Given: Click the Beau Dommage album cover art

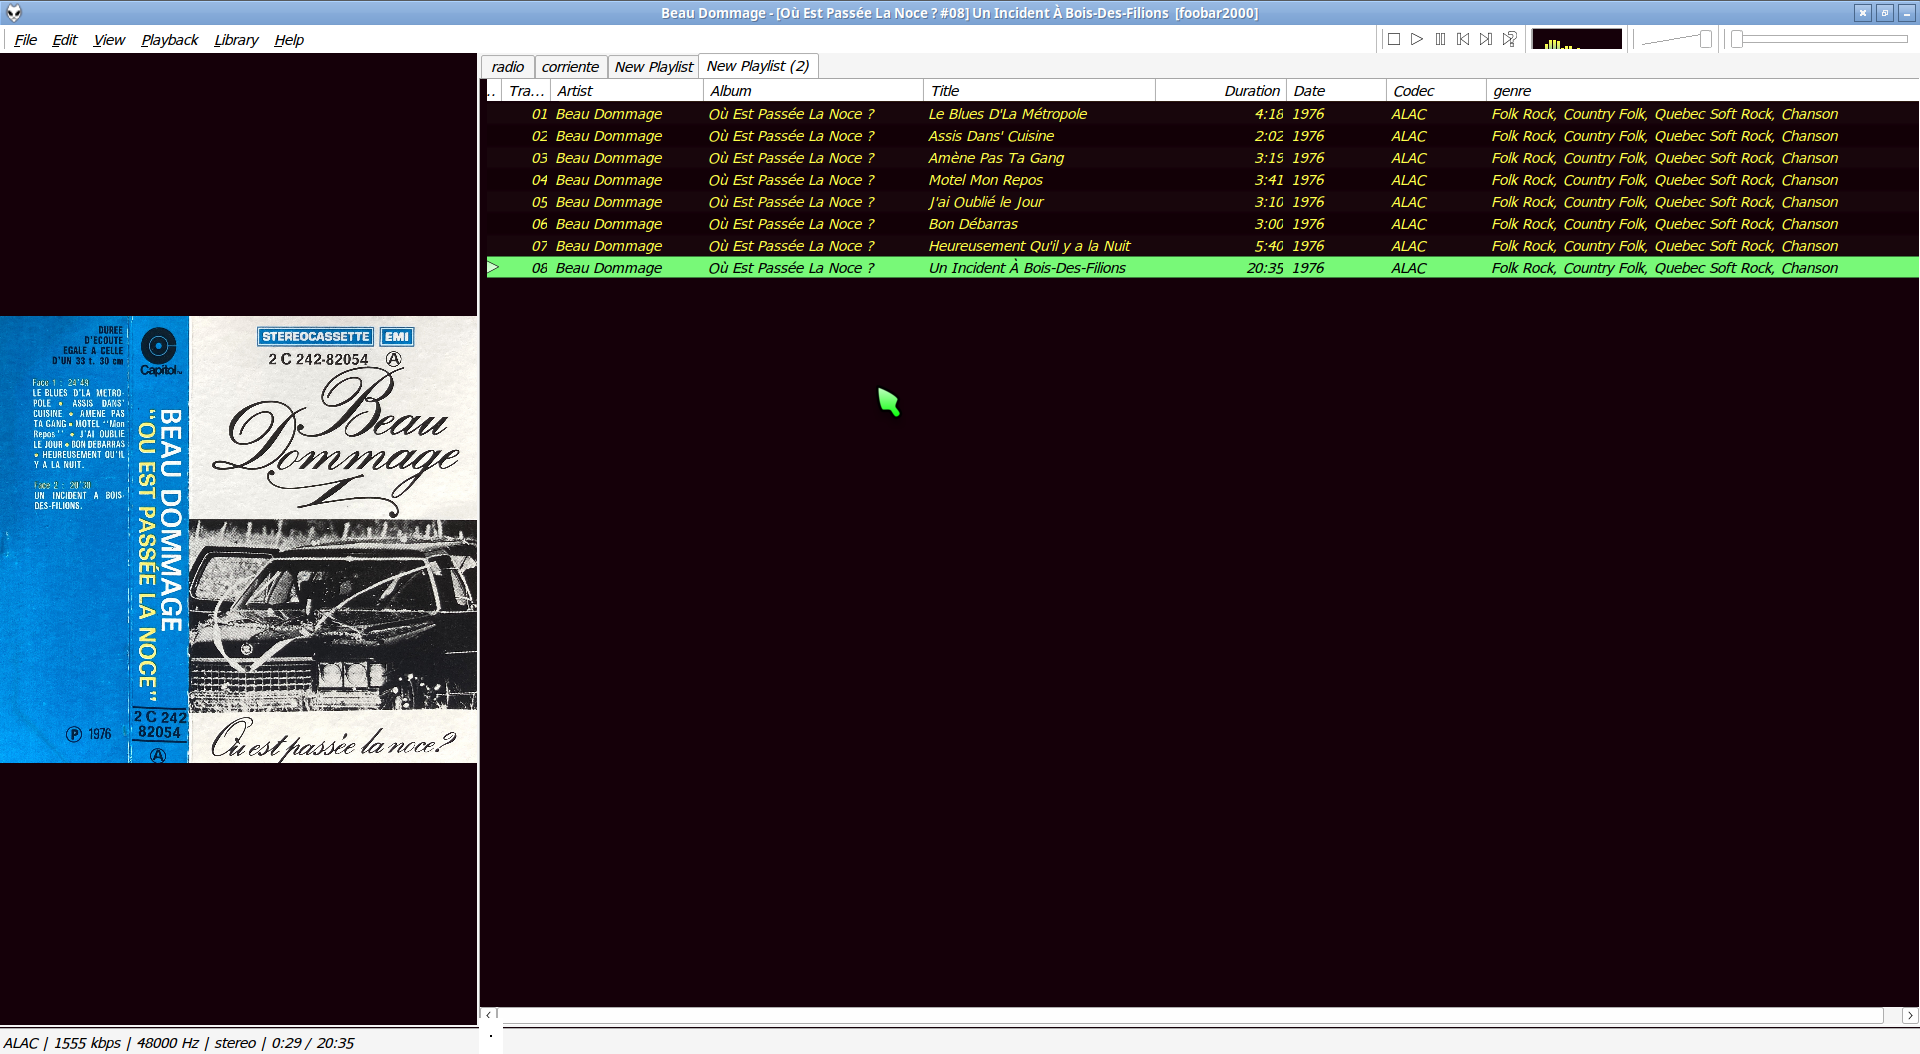Looking at the screenshot, I should tap(238, 540).
